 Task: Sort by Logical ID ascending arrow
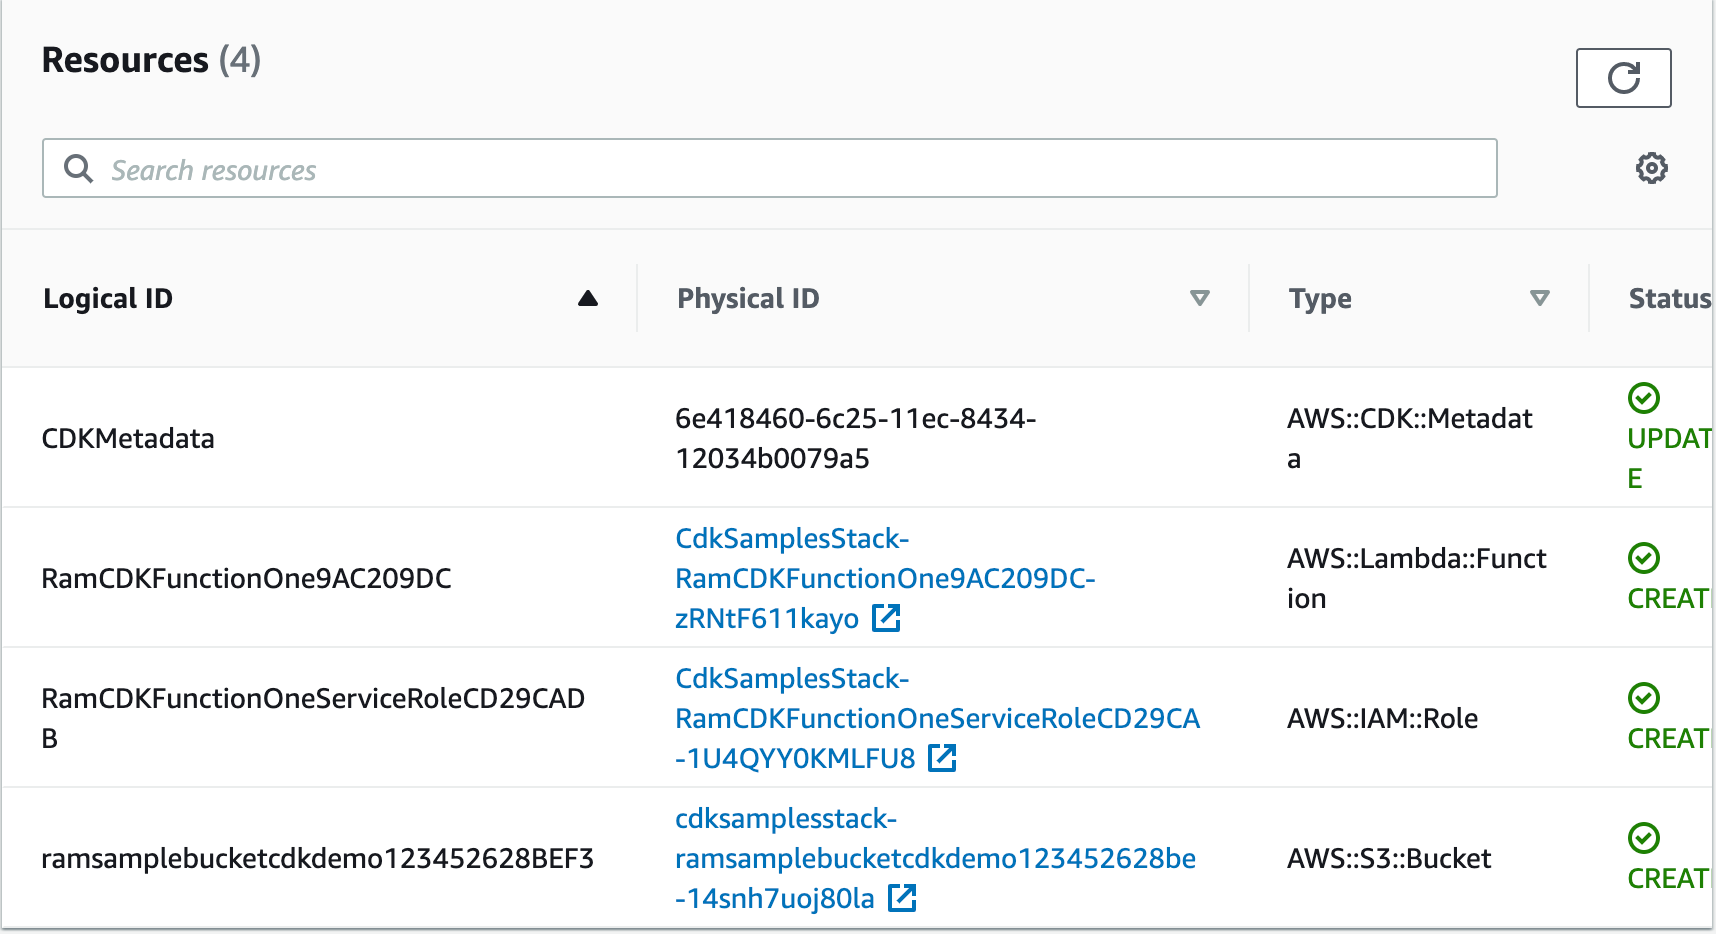click(588, 298)
